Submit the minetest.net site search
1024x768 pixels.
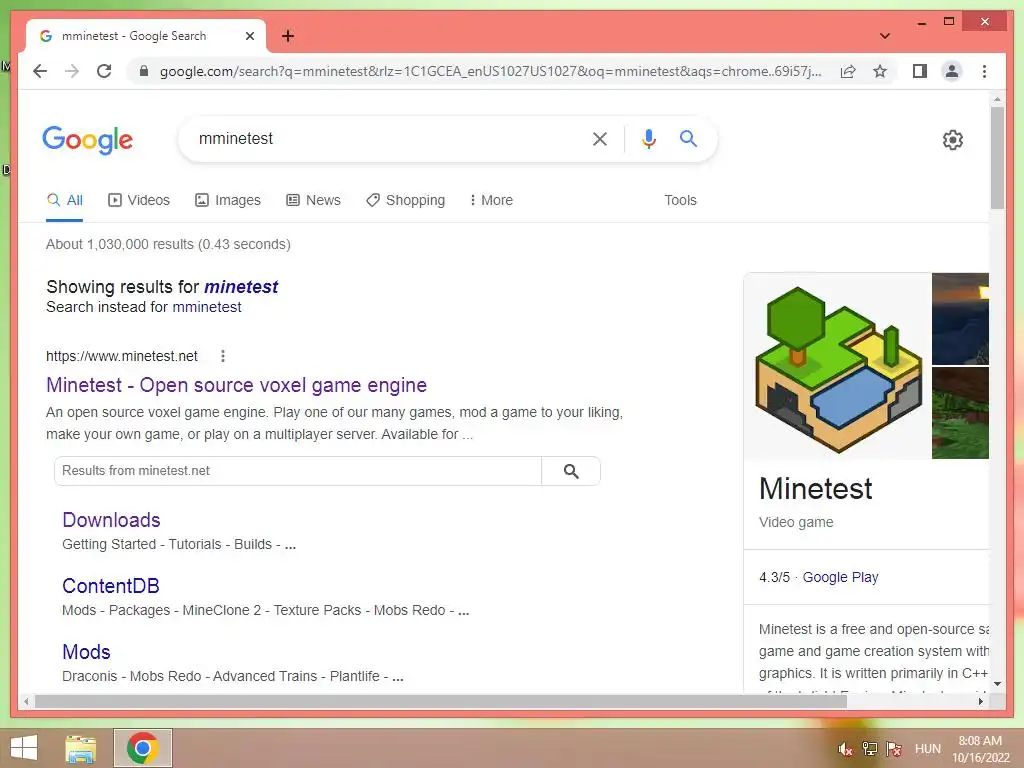pos(571,471)
